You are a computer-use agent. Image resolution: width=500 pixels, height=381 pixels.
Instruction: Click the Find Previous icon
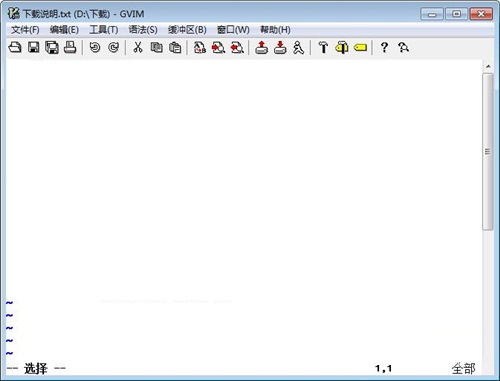click(237, 48)
